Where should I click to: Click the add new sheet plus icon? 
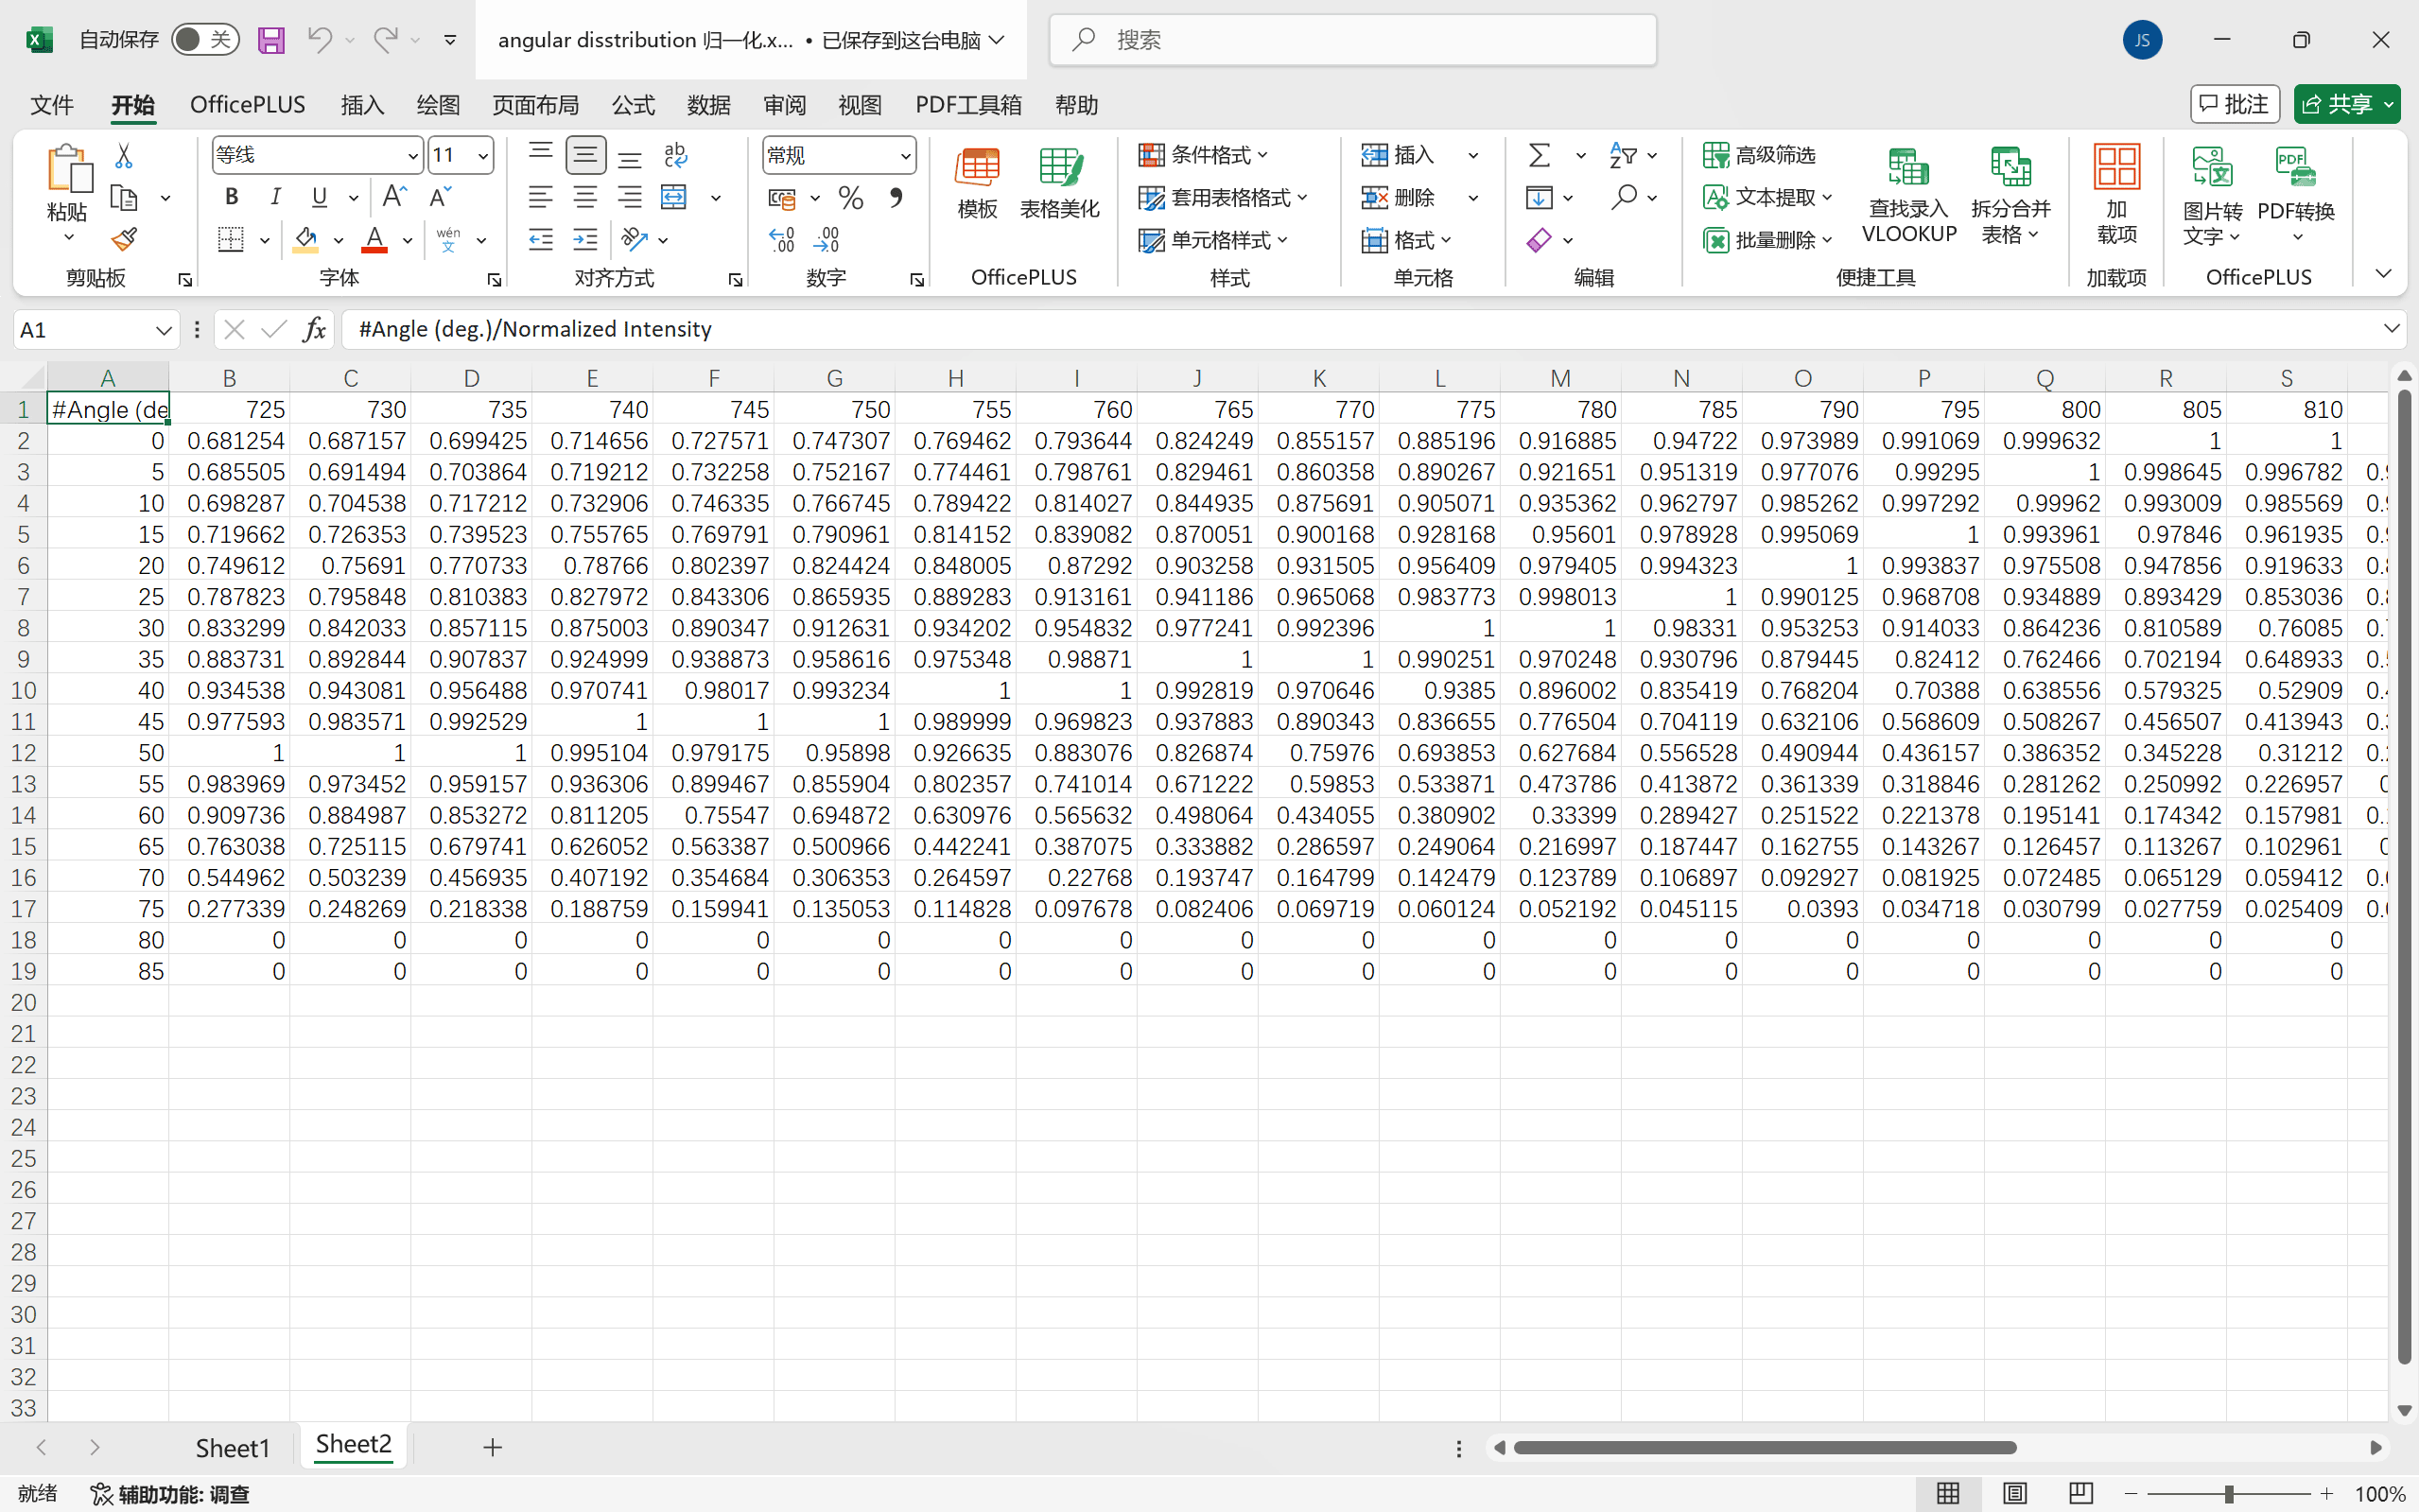pos(492,1447)
